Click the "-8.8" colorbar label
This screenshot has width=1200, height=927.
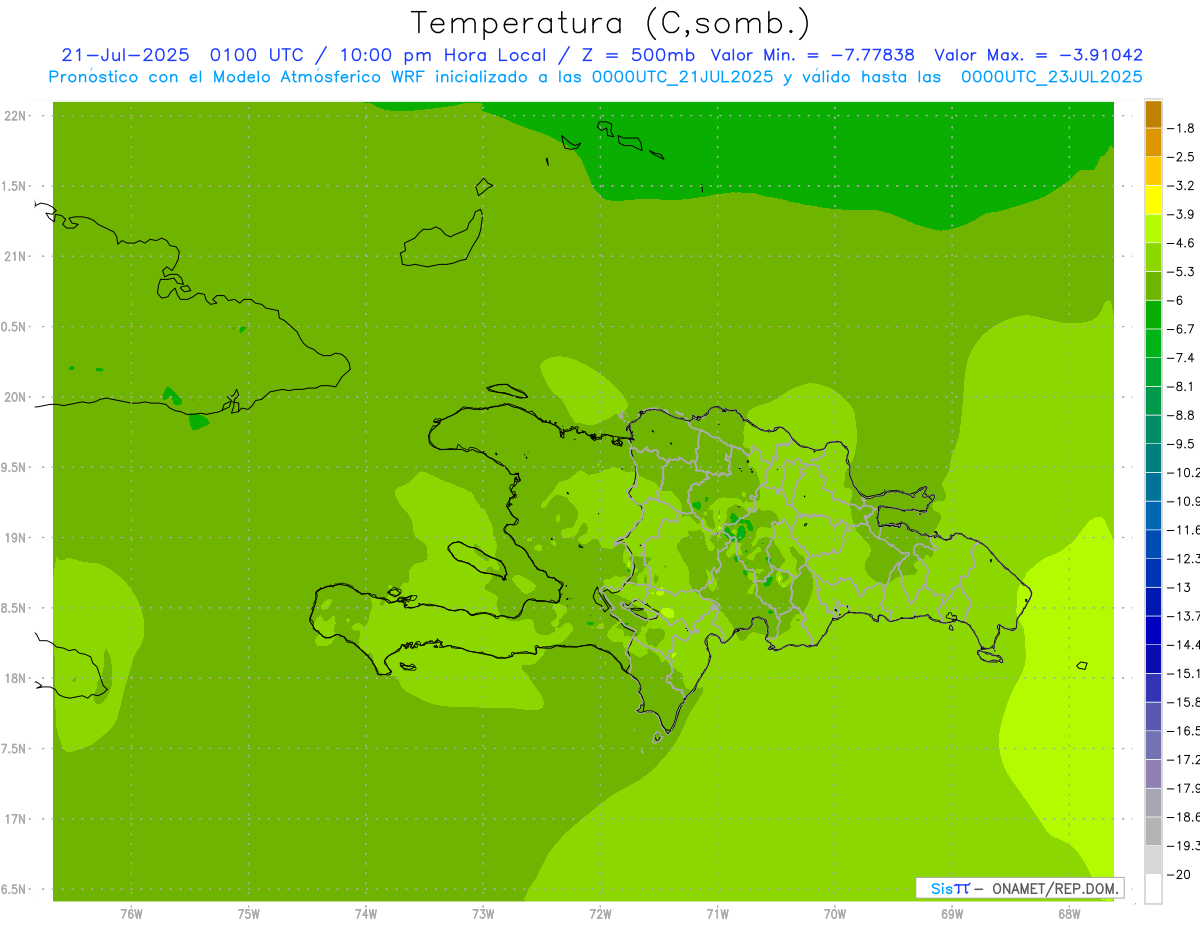point(1182,415)
